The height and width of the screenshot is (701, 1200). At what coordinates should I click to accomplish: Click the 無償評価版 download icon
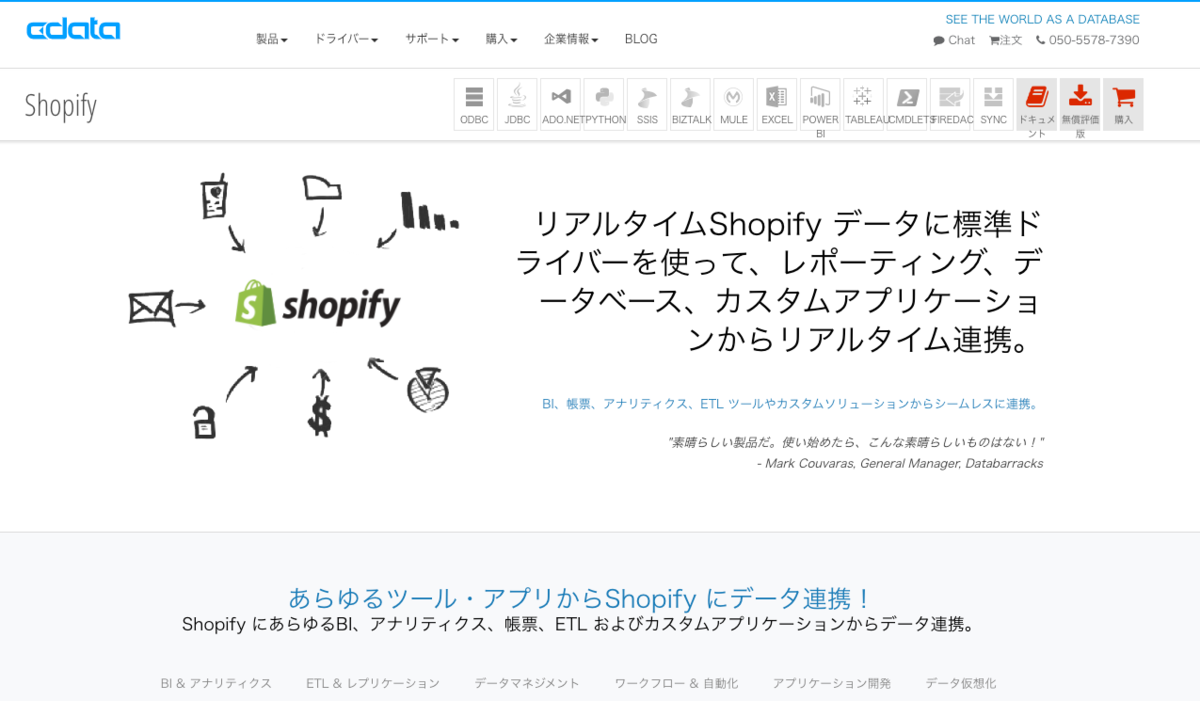1080,103
